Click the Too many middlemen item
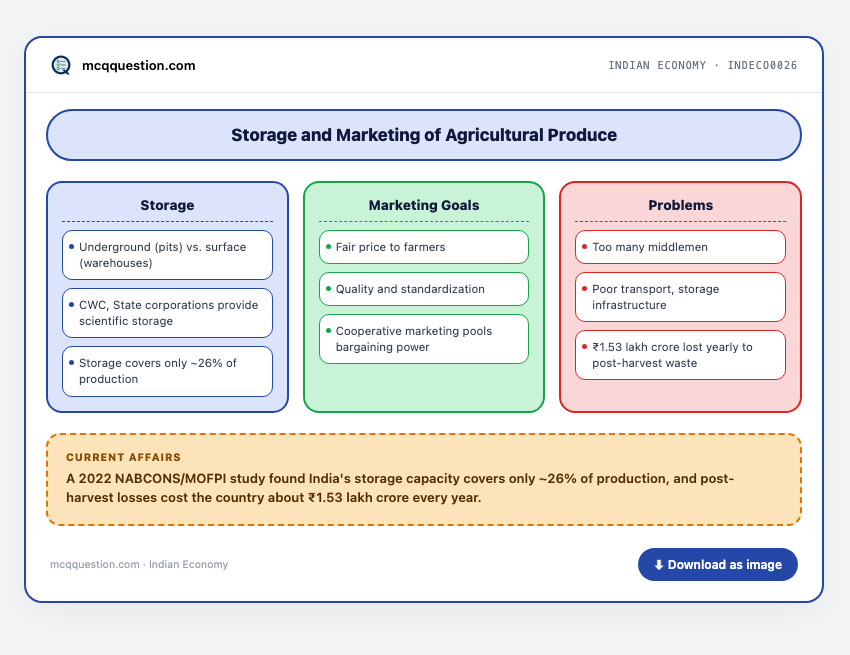The image size is (850, 655). 680,247
